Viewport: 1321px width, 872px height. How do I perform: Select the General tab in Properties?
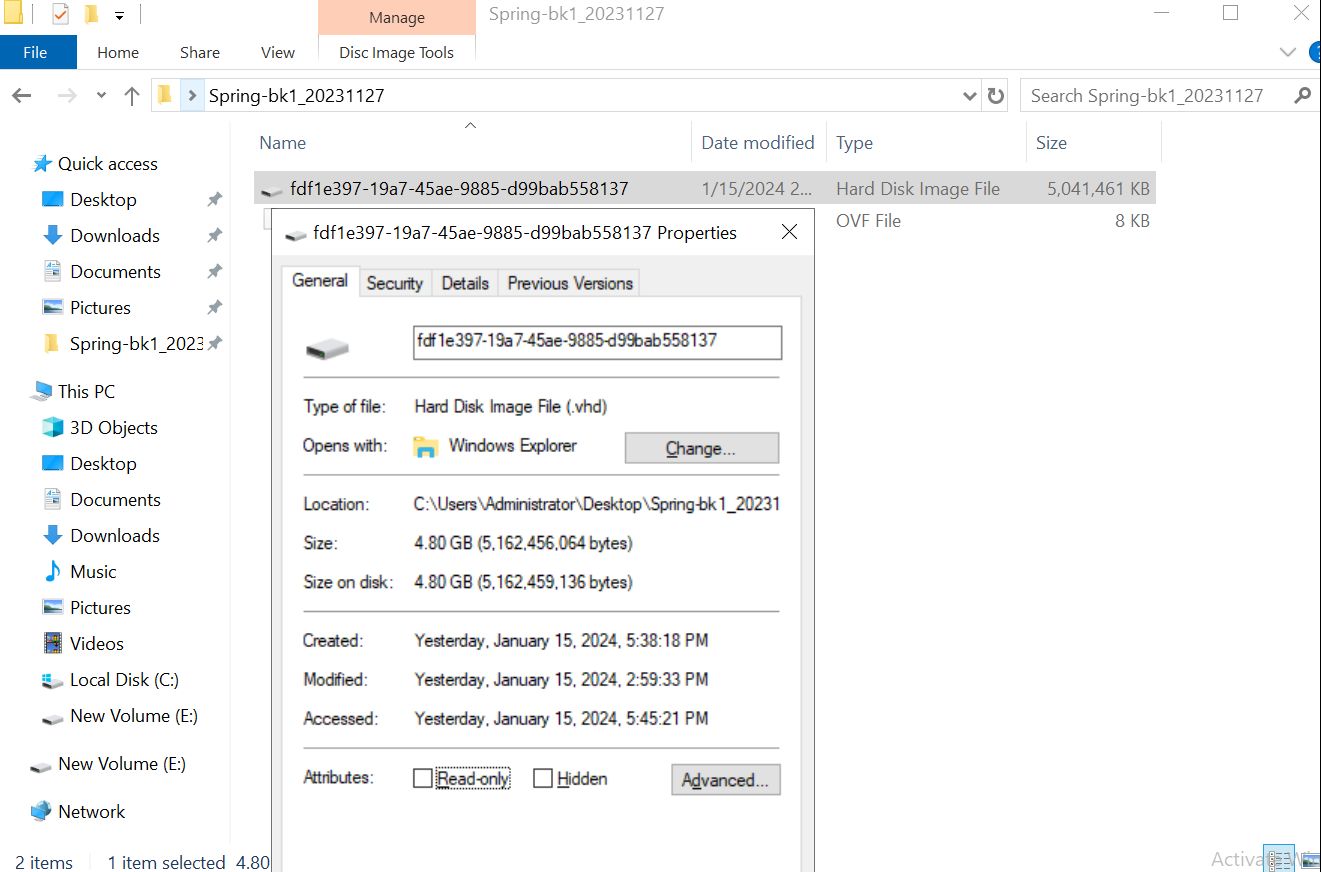pyautogui.click(x=320, y=281)
